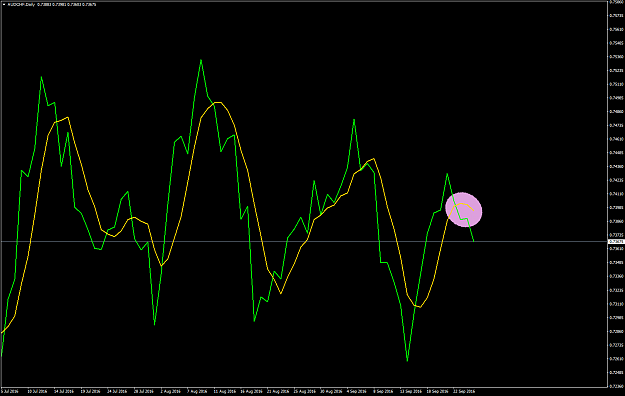Click the '4 Sep 2016' date label
Screen dimensions: 625x396
click(x=357, y=392)
